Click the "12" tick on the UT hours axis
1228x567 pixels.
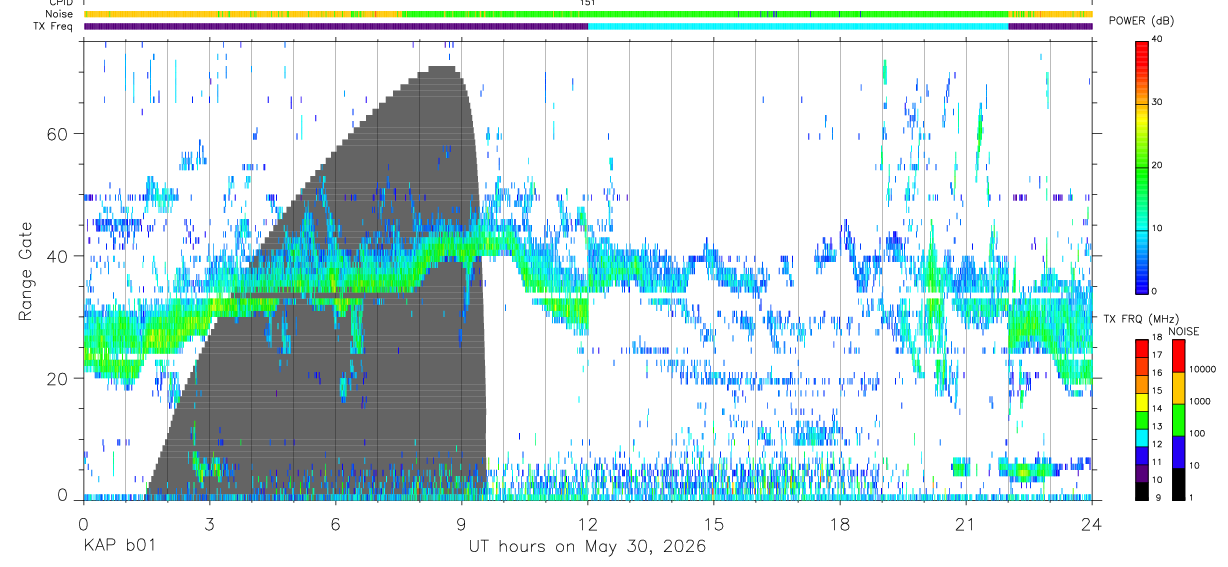(x=588, y=524)
